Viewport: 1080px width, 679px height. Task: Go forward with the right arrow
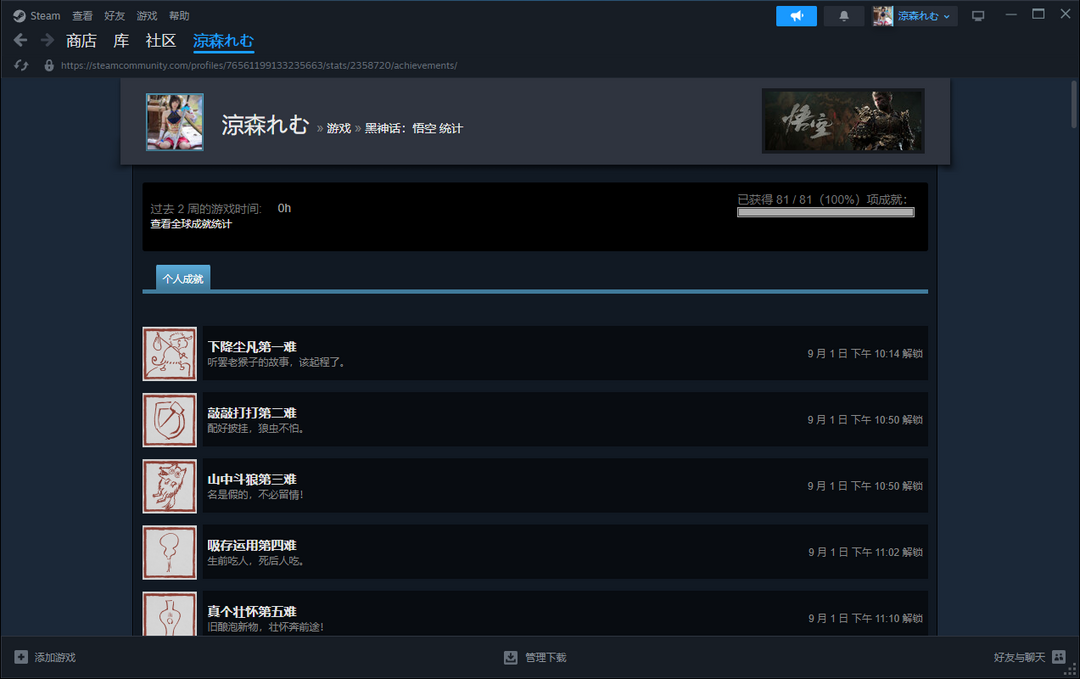47,41
